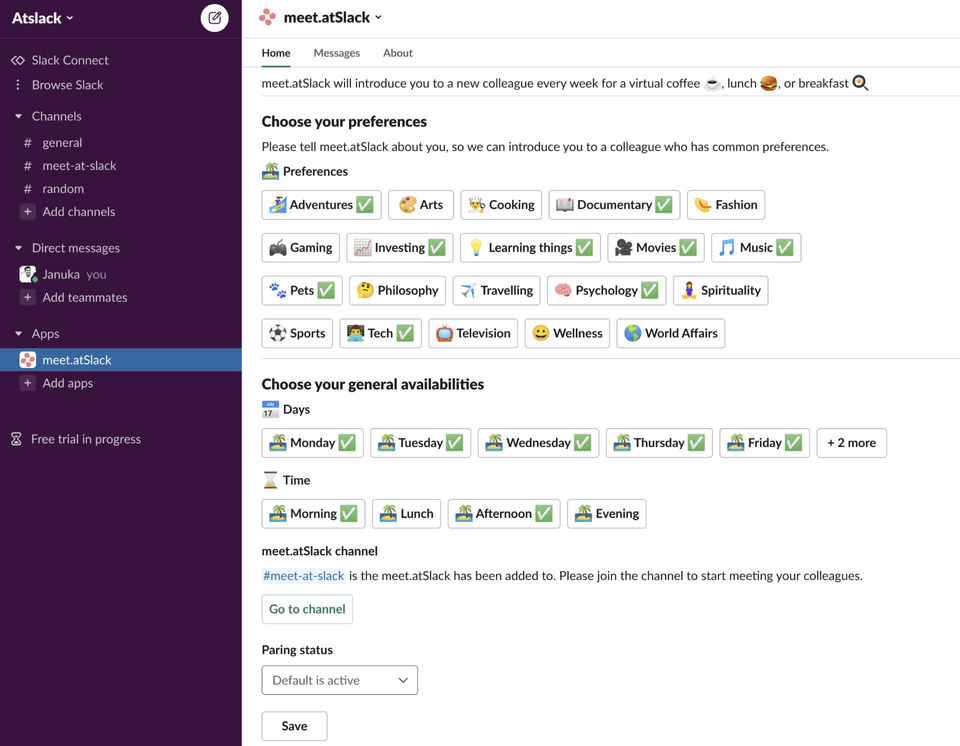Select meet.atSlack app icon in sidebar
This screenshot has height=746, width=960.
click(28, 360)
